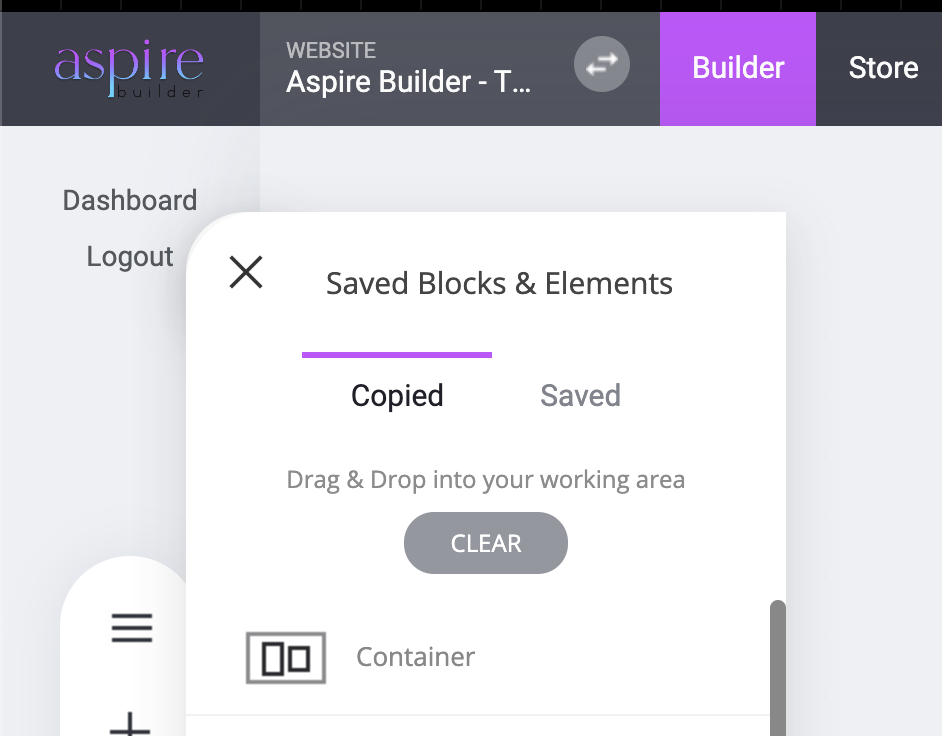Click the WEBSITE label in header

(331, 50)
